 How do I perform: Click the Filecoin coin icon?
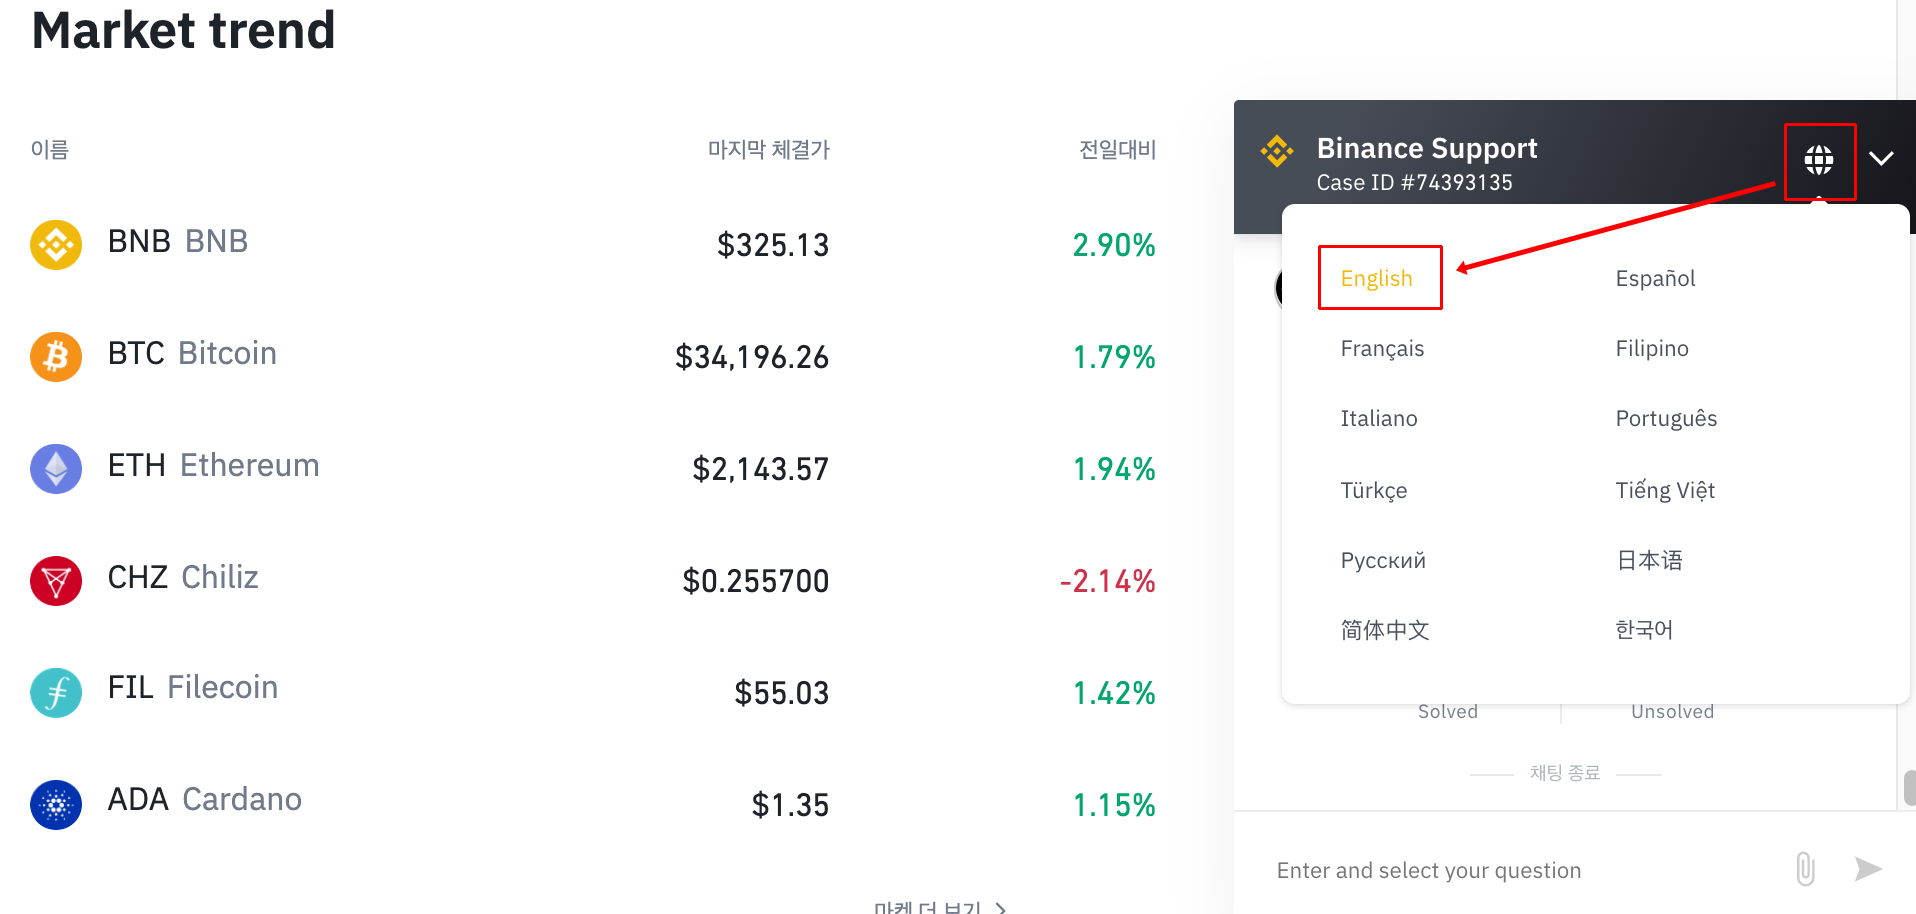click(56, 693)
